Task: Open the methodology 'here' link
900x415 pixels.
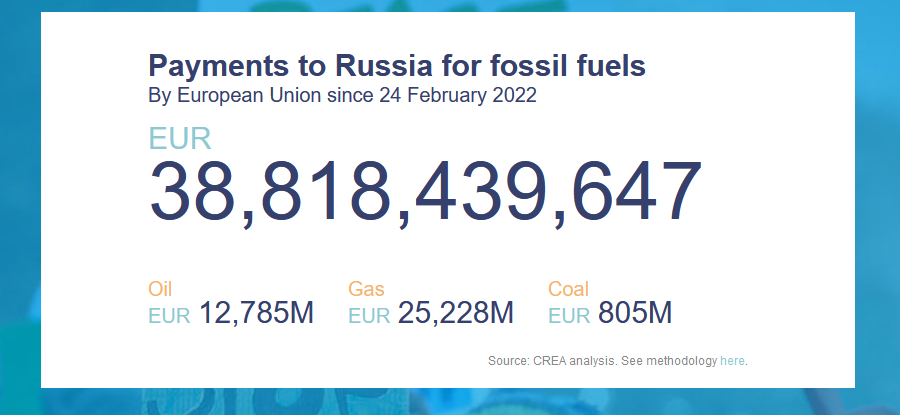Action: coord(732,361)
